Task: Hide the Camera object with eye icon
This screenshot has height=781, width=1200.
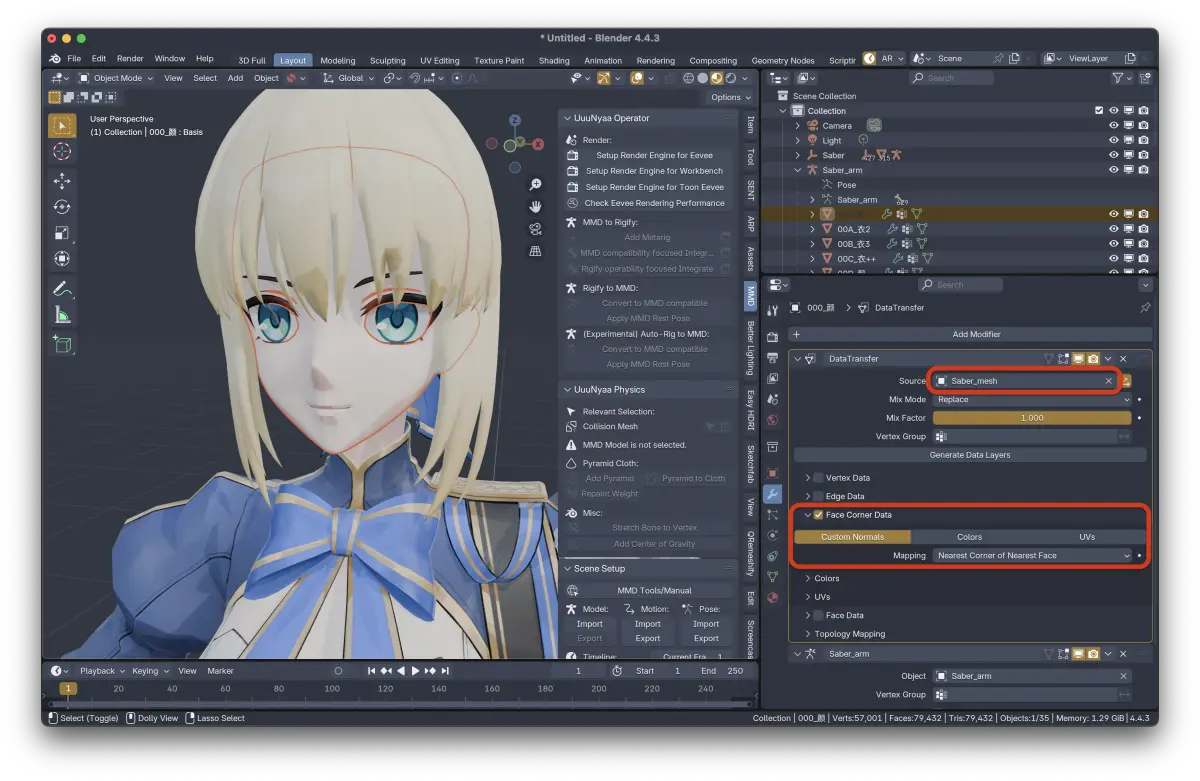Action: [1113, 126]
